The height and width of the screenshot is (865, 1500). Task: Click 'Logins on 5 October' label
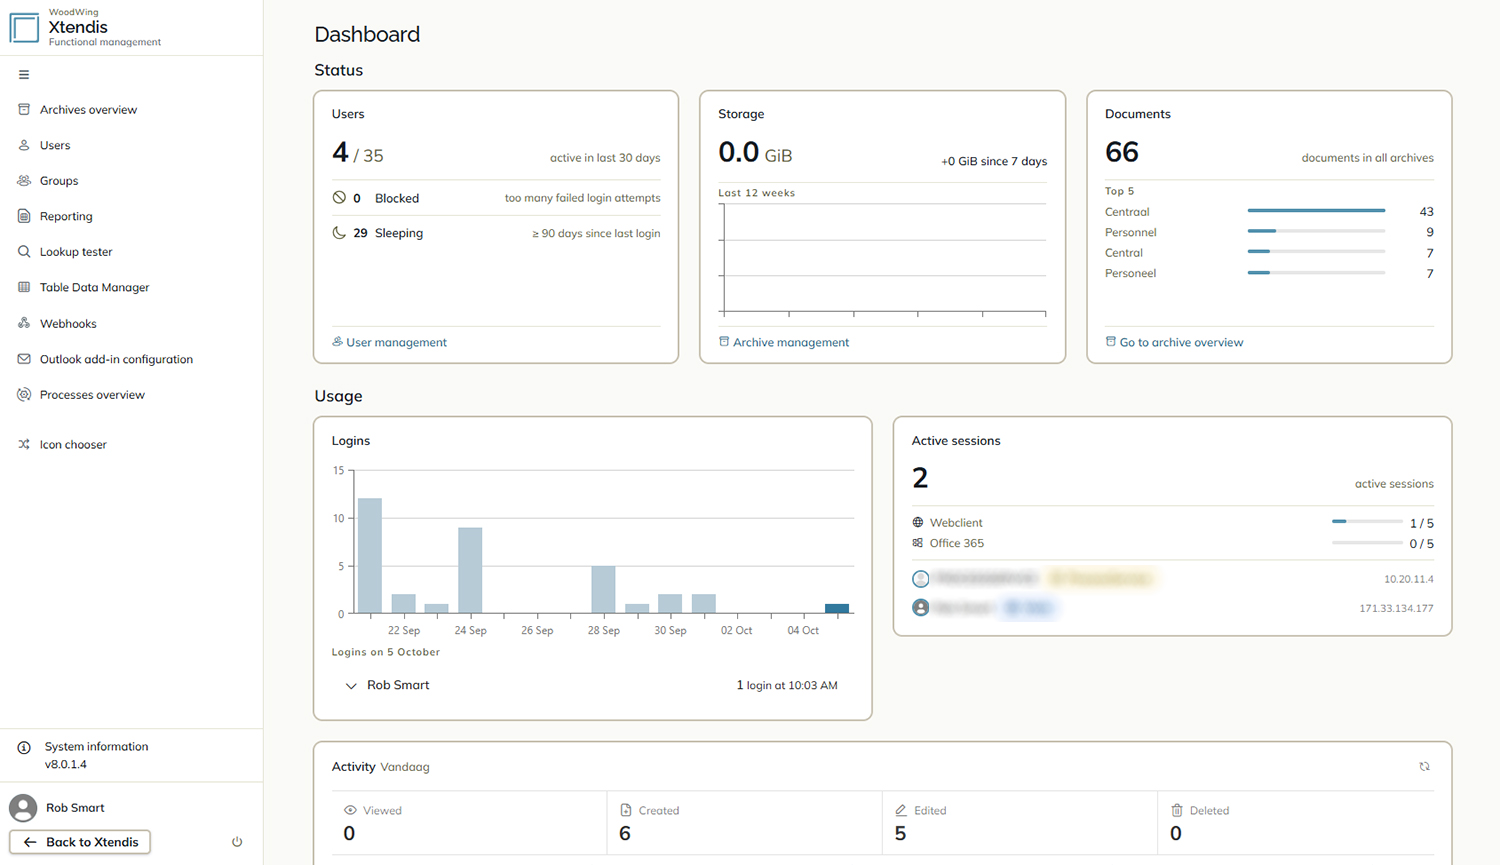[386, 652]
